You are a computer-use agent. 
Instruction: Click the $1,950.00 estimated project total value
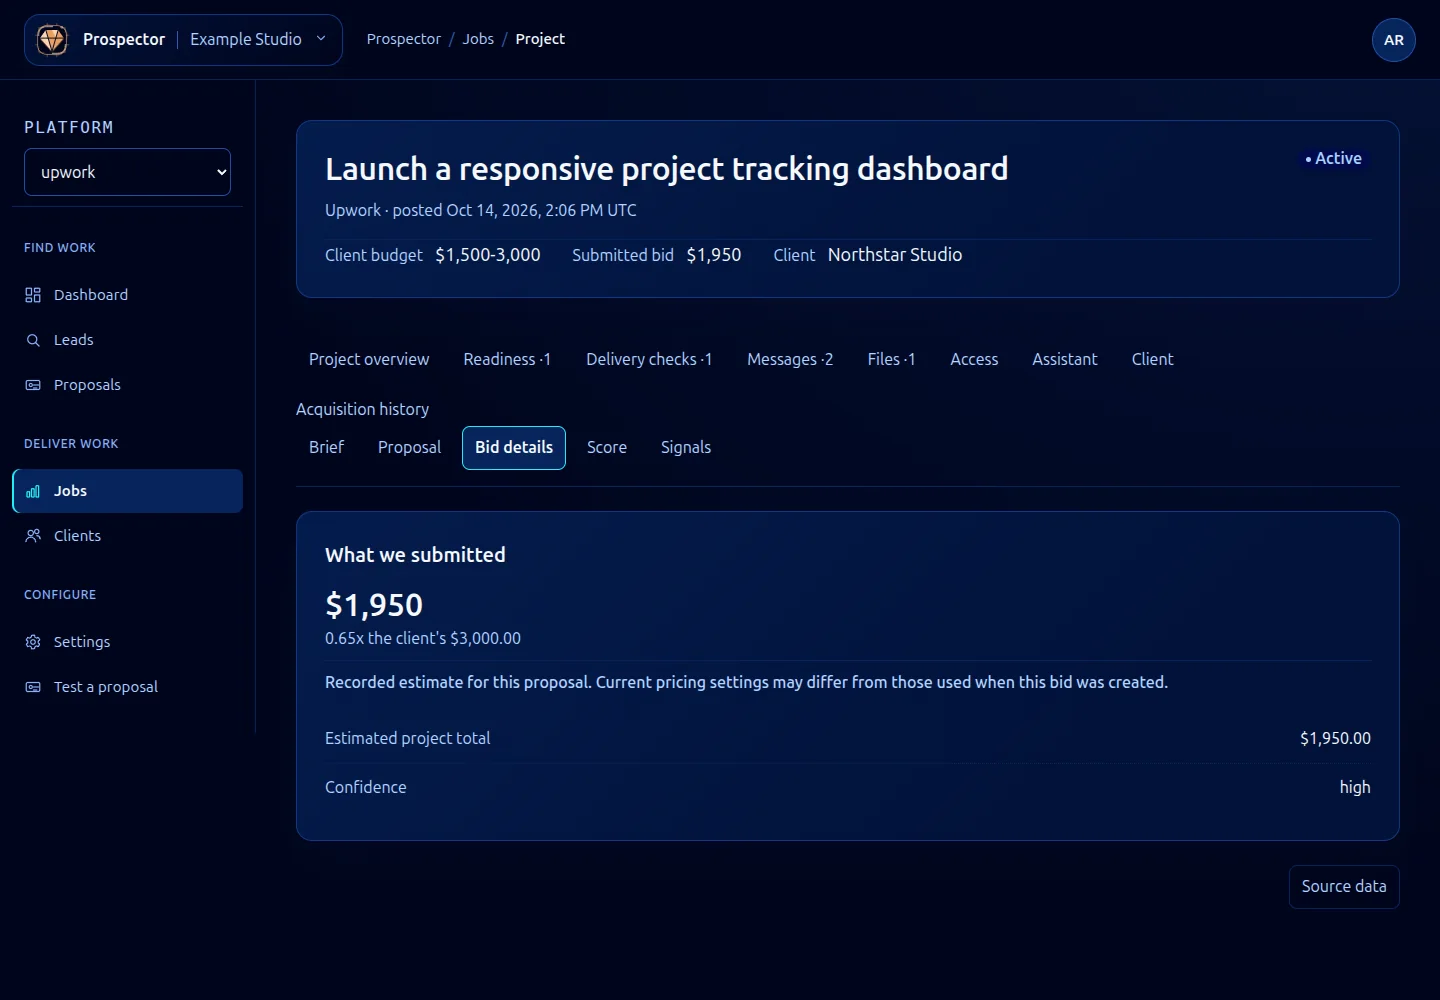pos(1335,738)
